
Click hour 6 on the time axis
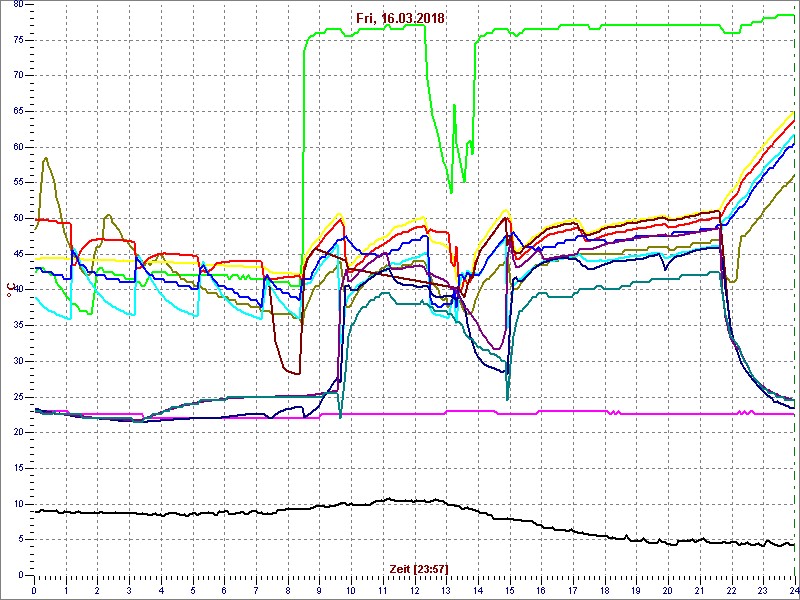(224, 588)
